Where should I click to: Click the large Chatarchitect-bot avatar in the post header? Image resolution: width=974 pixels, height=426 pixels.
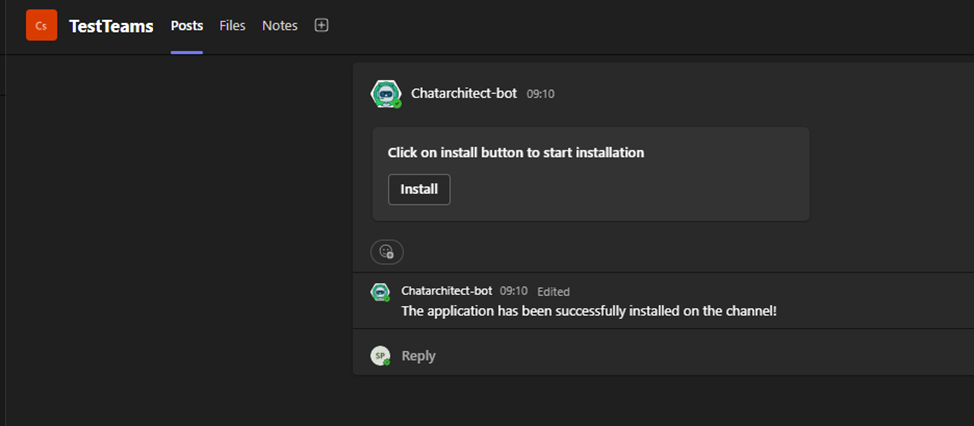click(x=386, y=94)
